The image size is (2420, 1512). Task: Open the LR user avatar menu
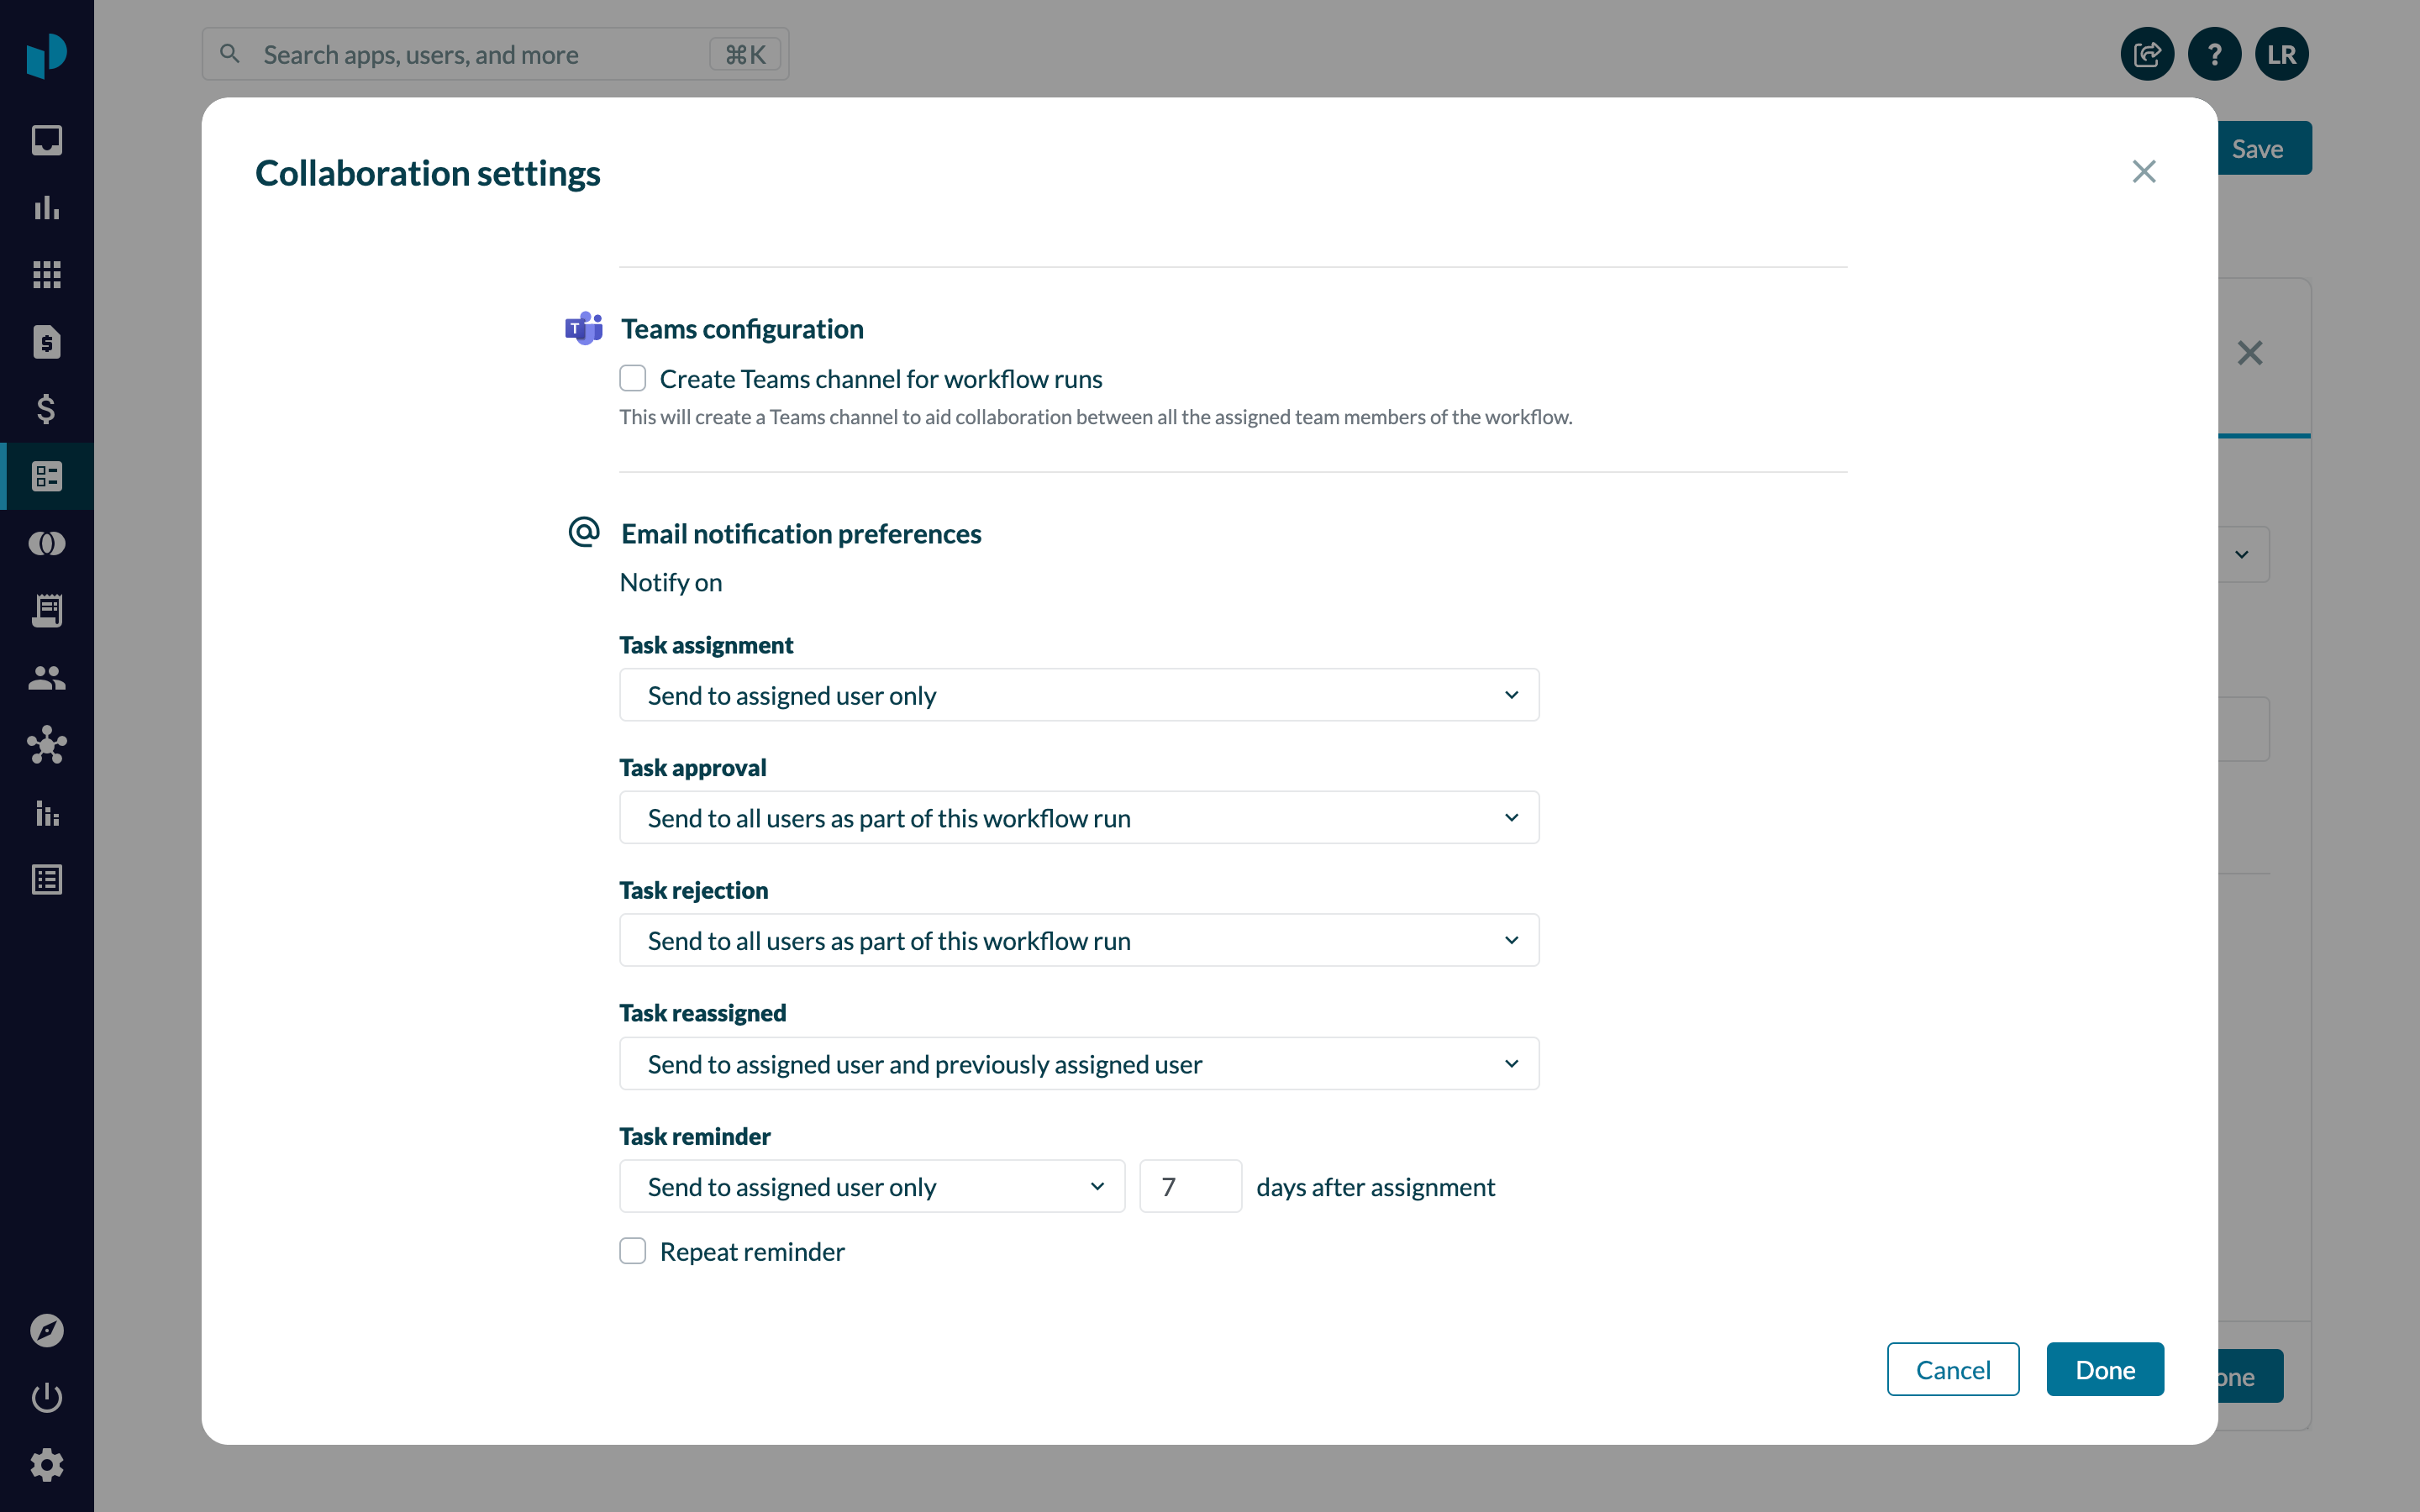[x=2281, y=54]
